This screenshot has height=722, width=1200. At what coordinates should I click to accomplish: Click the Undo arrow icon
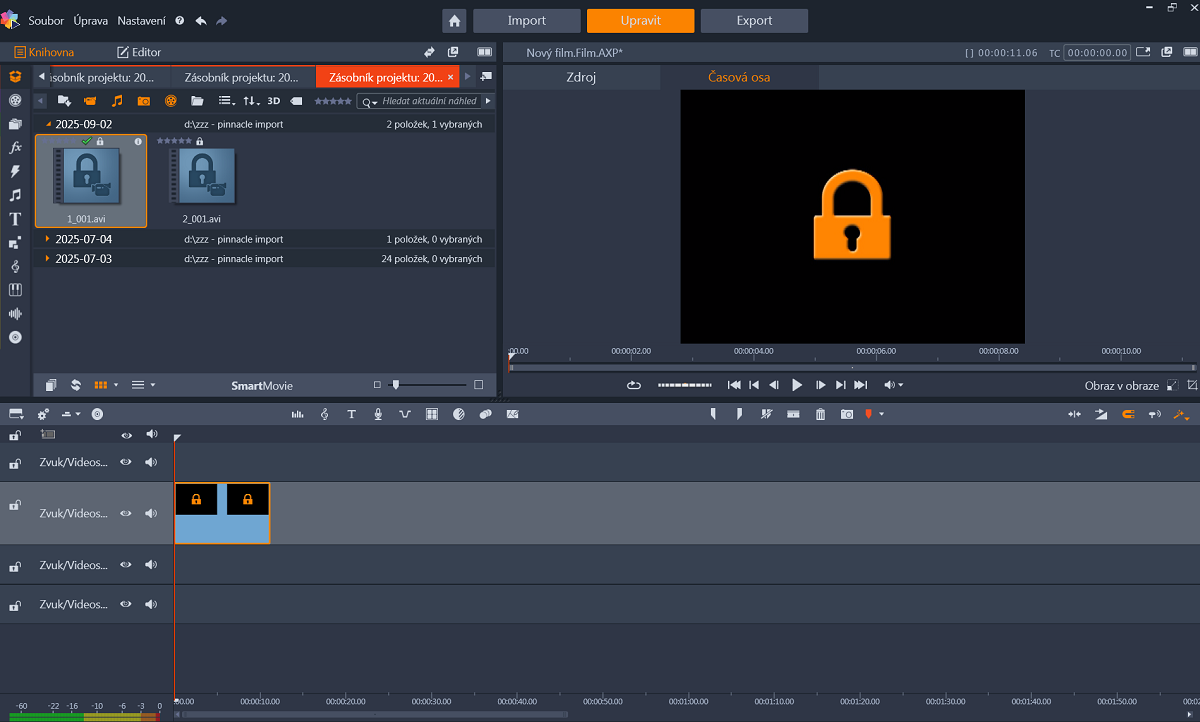pyautogui.click(x=201, y=21)
